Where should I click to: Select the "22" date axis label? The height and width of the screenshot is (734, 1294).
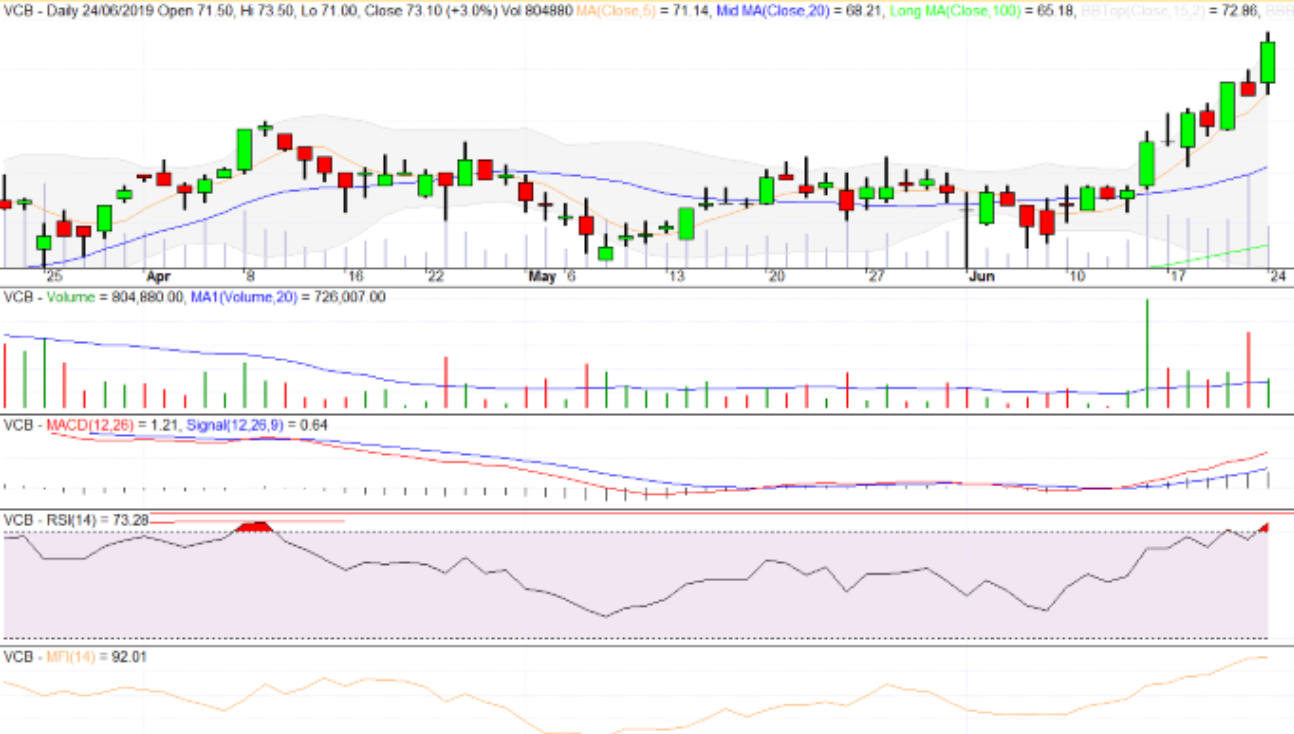tap(435, 276)
